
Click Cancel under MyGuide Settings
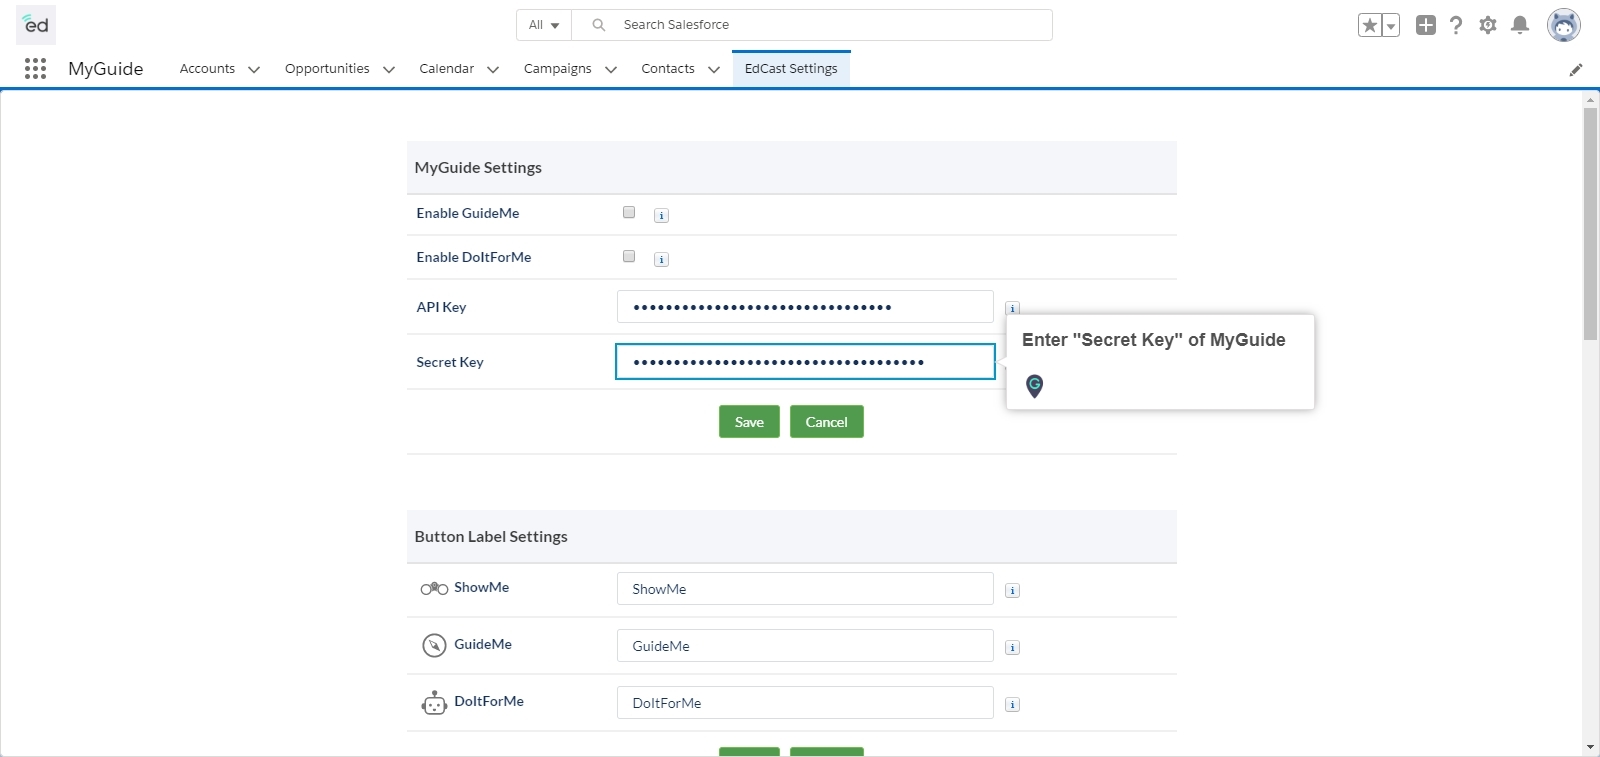click(x=827, y=422)
